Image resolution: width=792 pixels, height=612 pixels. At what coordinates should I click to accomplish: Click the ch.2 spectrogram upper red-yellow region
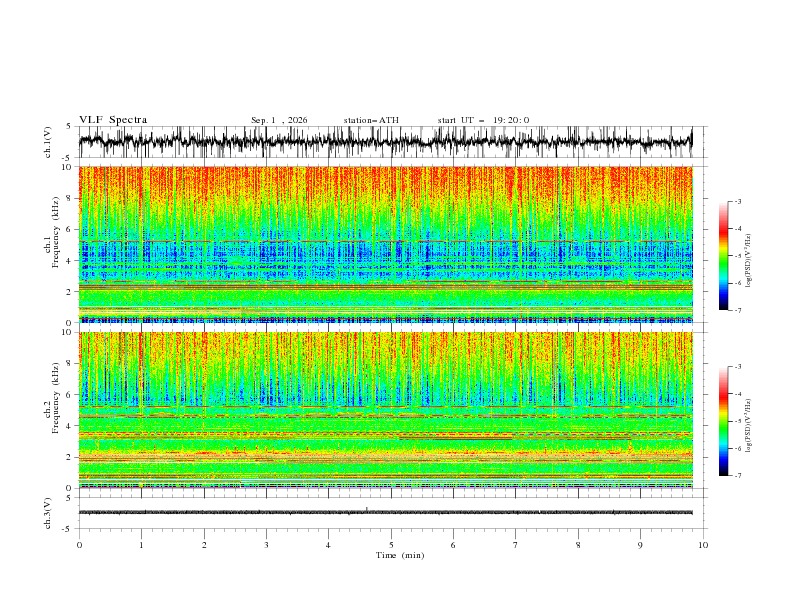[x=385, y=349]
